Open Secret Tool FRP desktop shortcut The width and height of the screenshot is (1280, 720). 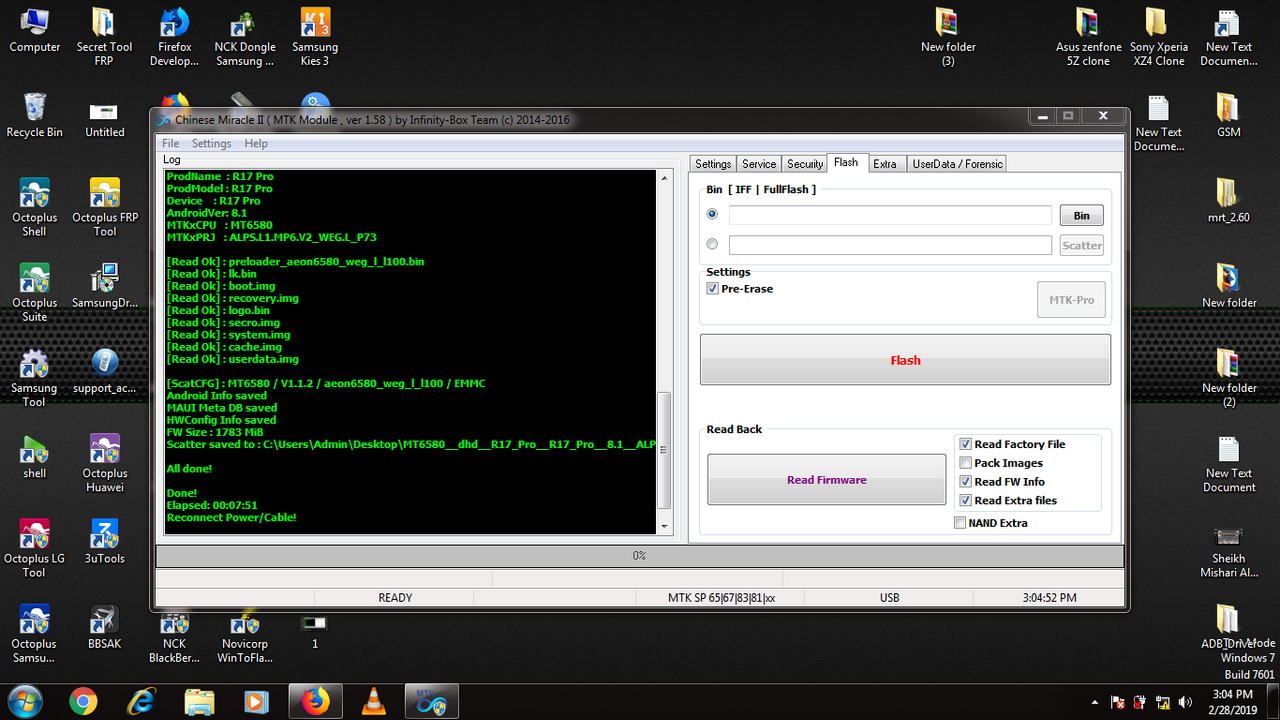(x=105, y=37)
